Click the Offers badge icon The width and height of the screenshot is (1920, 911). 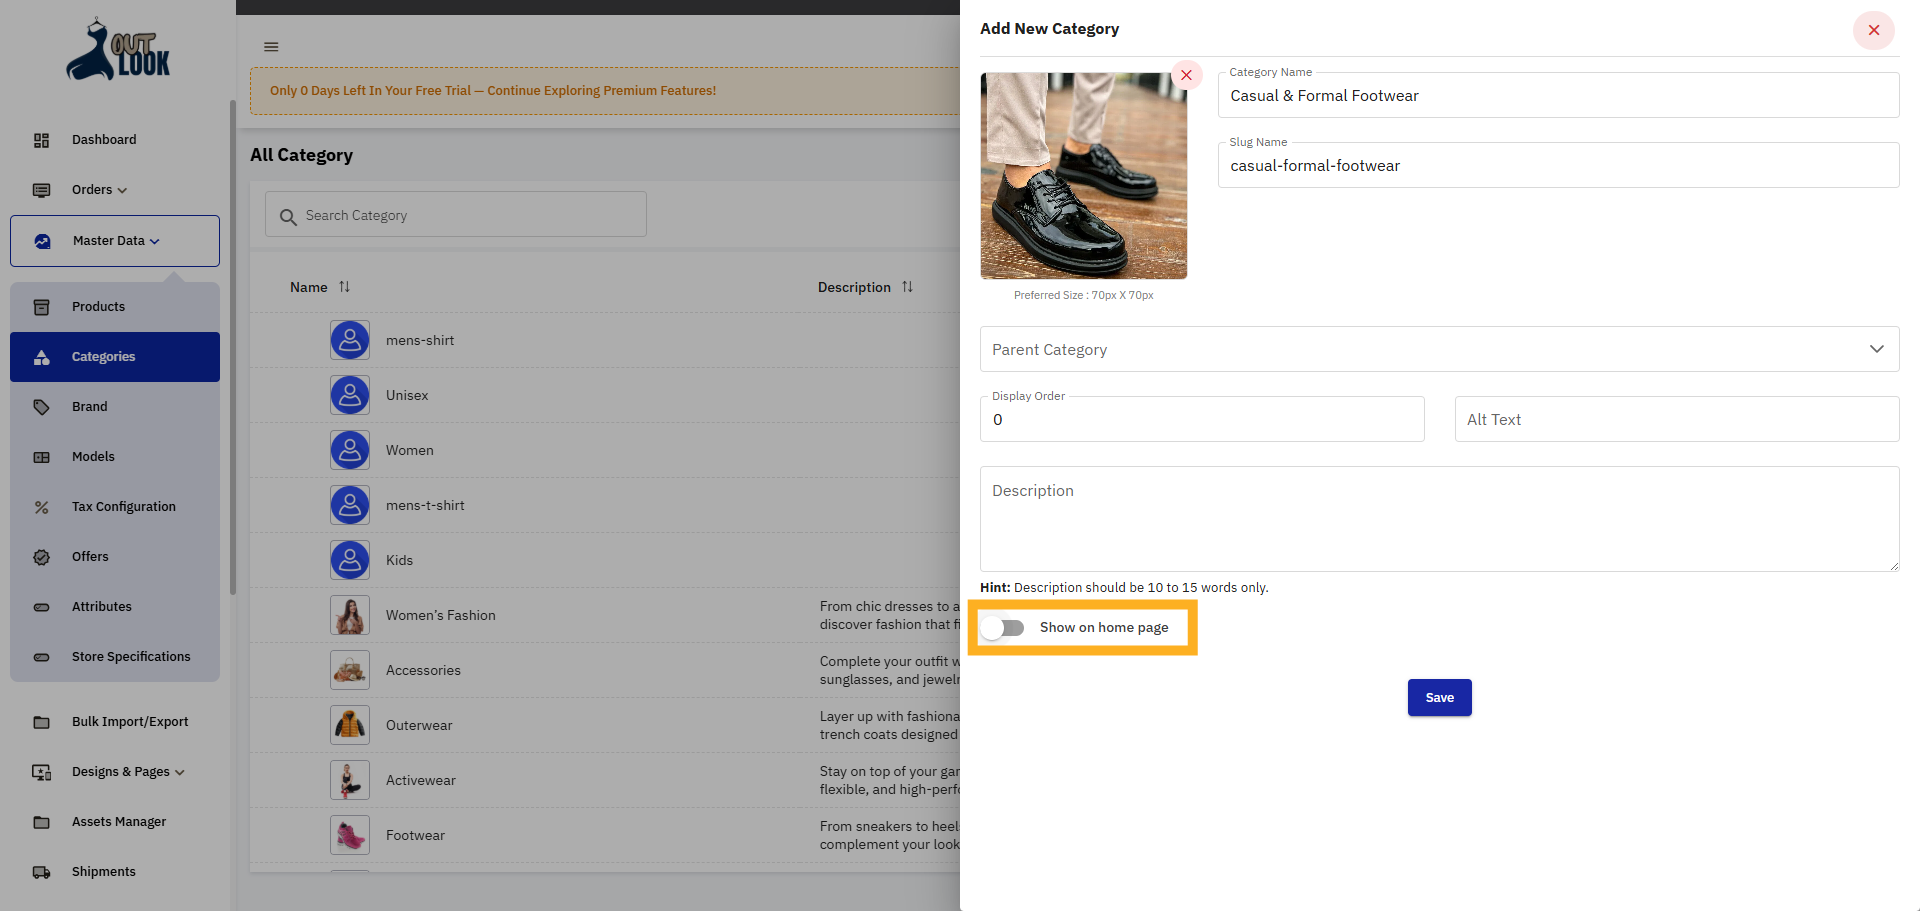pyautogui.click(x=41, y=556)
